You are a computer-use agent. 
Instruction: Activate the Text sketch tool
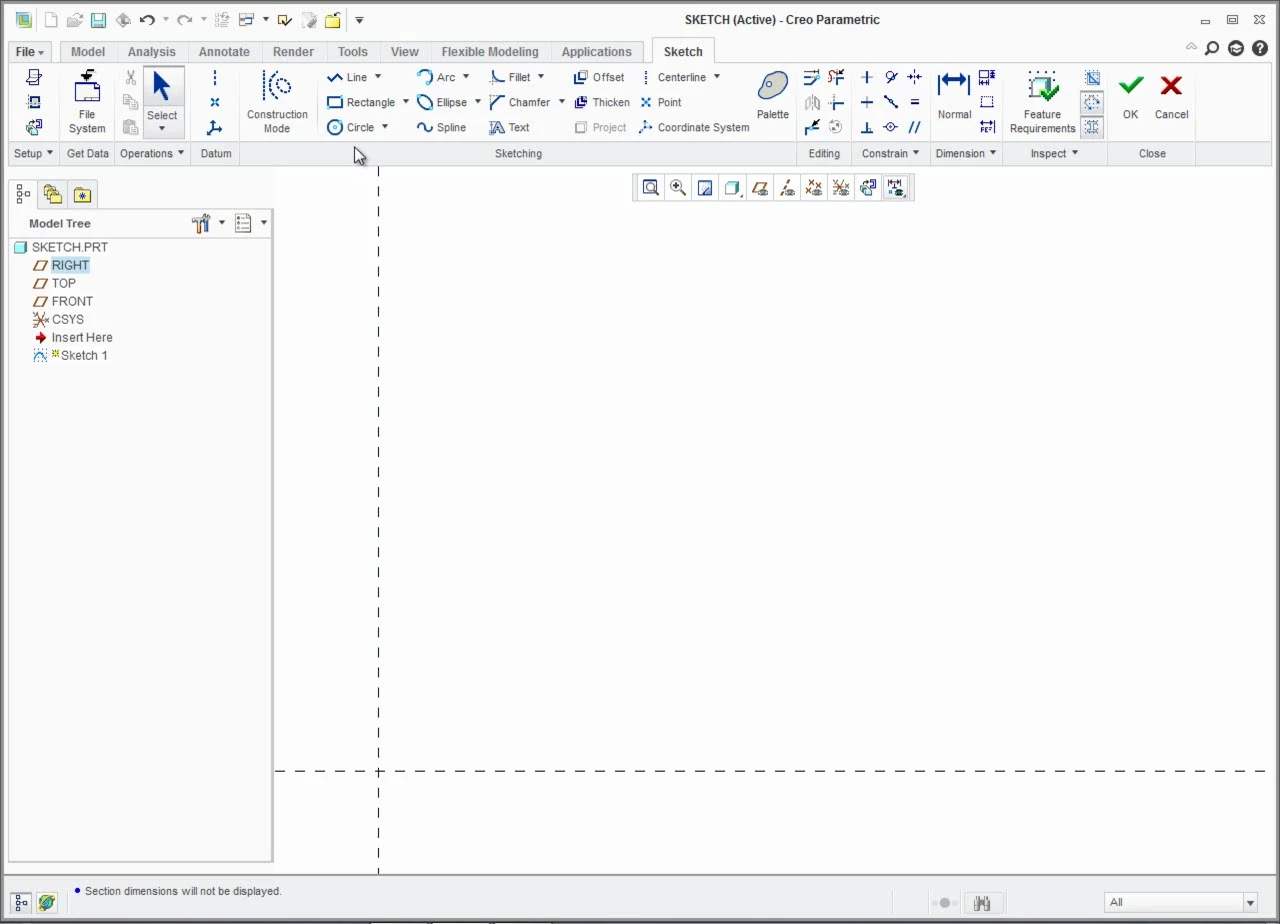click(509, 127)
